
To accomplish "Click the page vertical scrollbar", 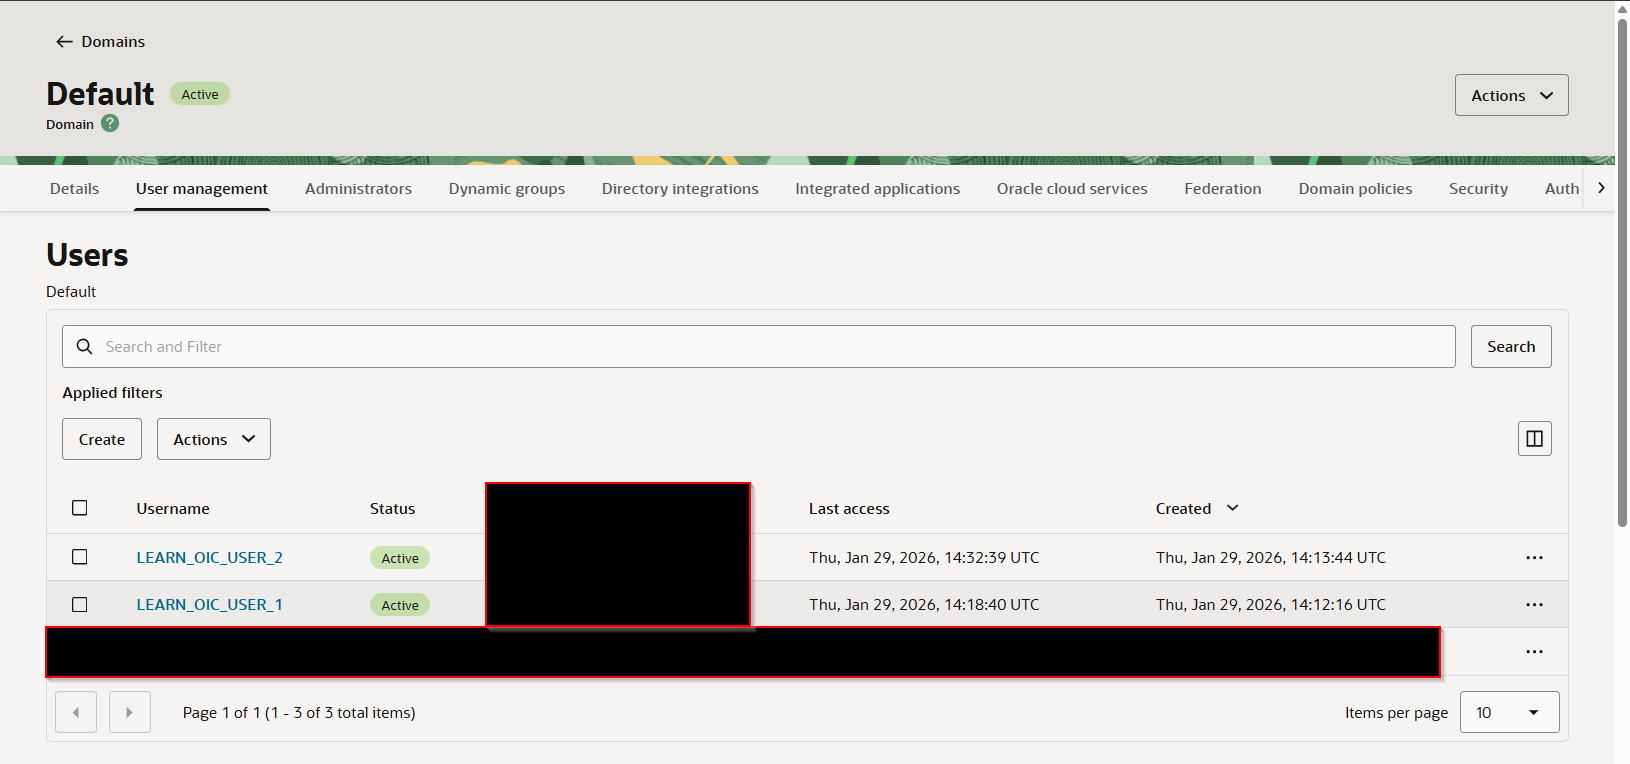I will [x=1622, y=270].
